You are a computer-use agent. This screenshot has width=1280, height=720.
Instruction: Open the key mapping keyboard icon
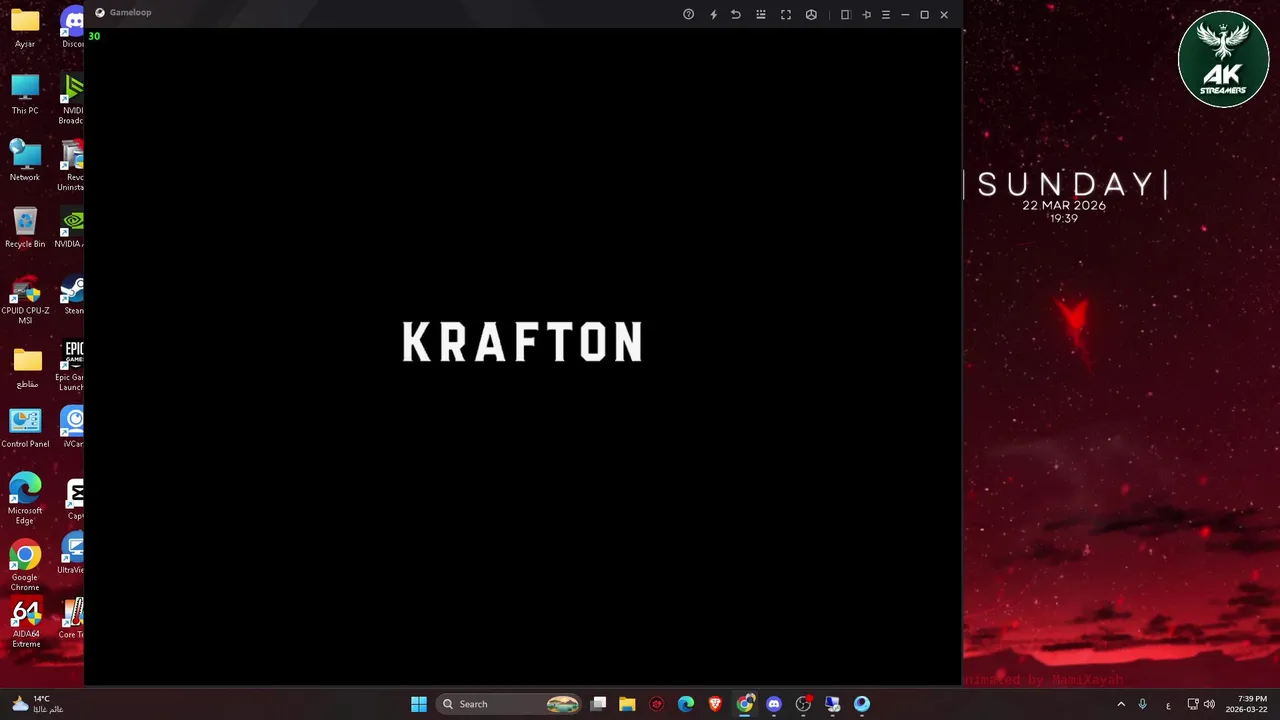pyautogui.click(x=761, y=14)
